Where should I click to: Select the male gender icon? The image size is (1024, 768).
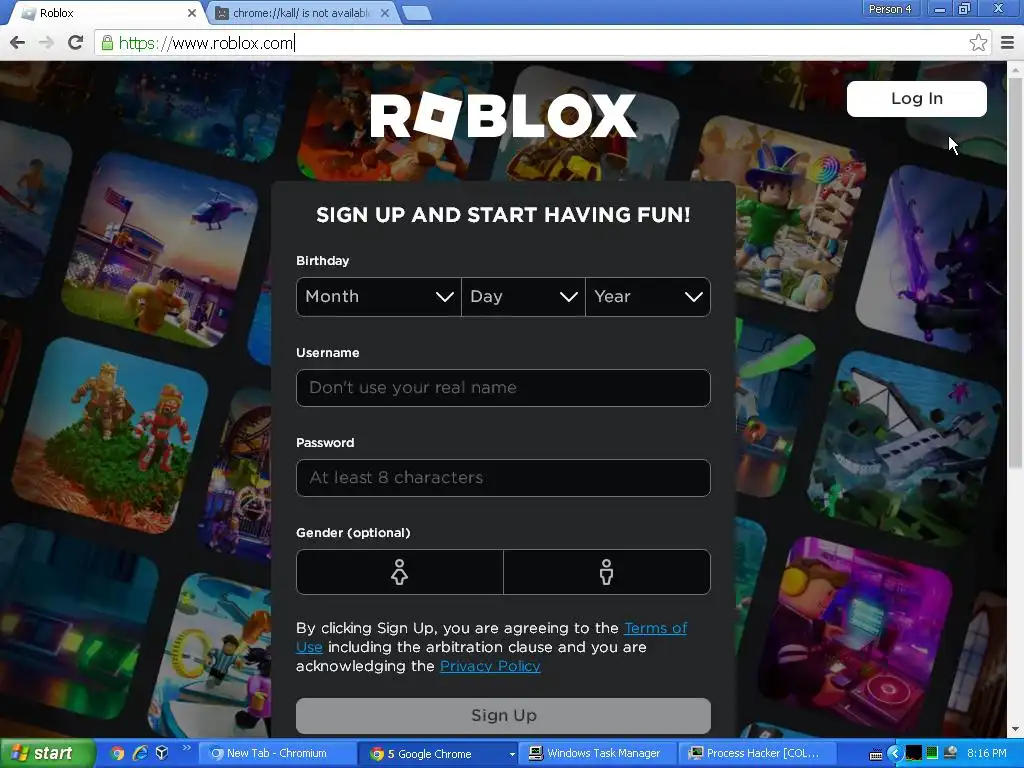(x=607, y=572)
